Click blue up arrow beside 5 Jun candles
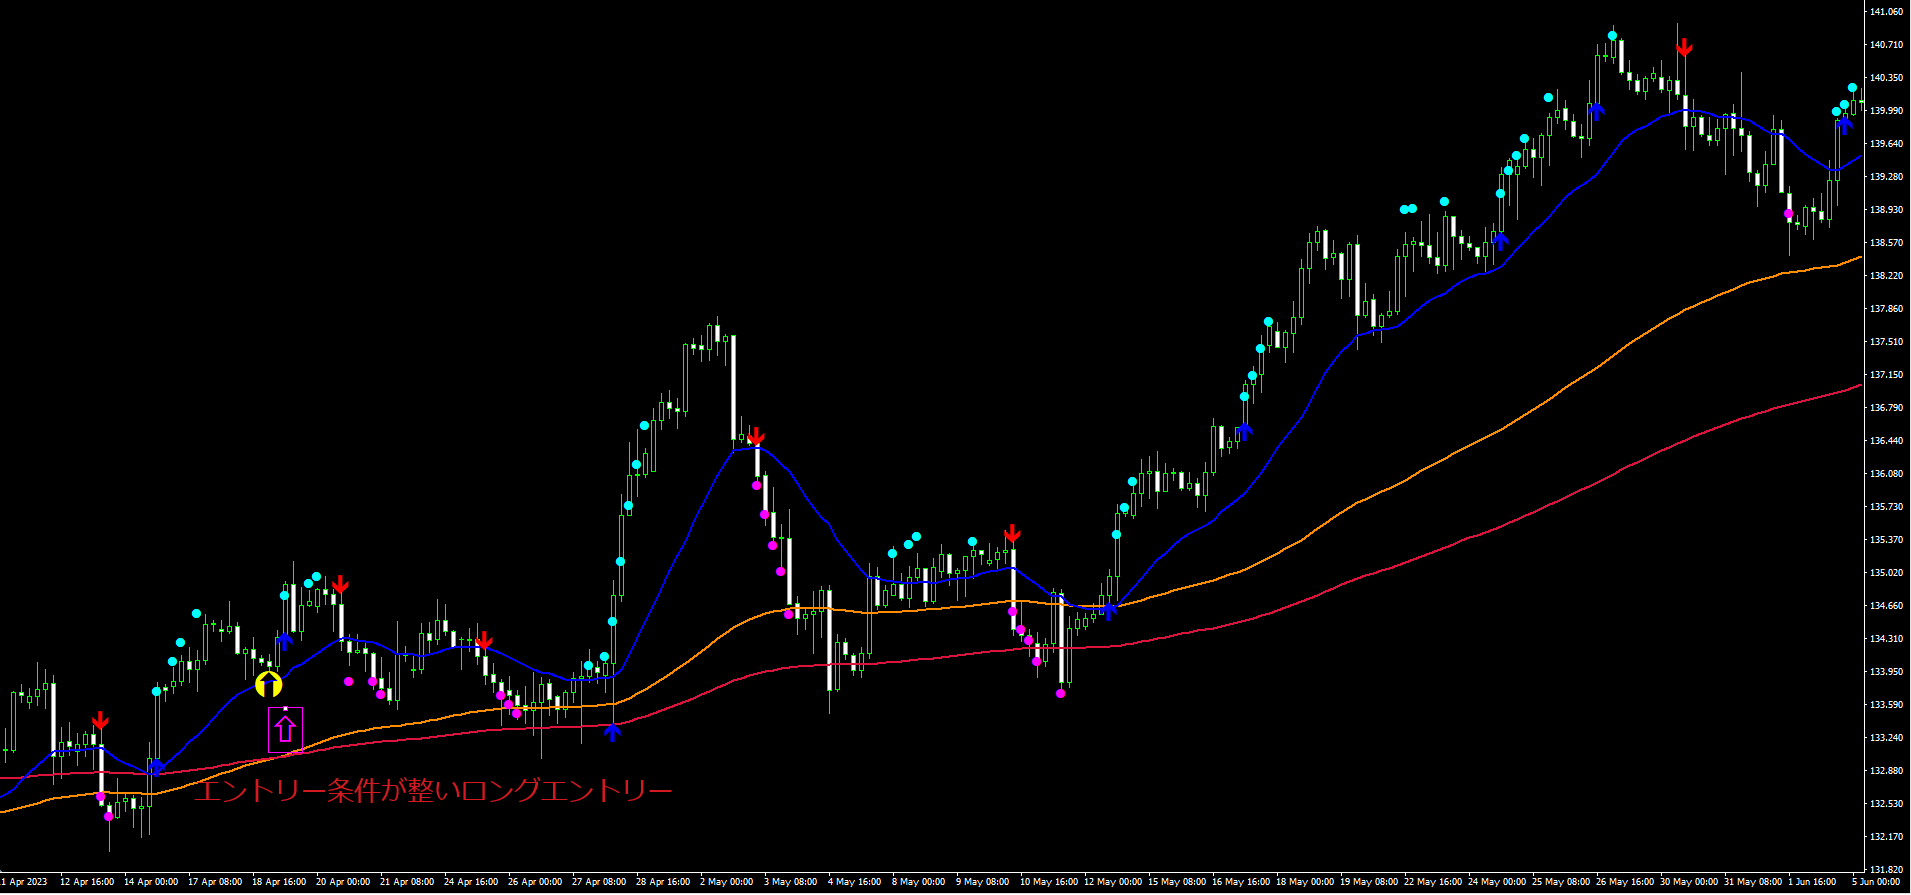This screenshot has height=895, width=1911. [x=1844, y=126]
